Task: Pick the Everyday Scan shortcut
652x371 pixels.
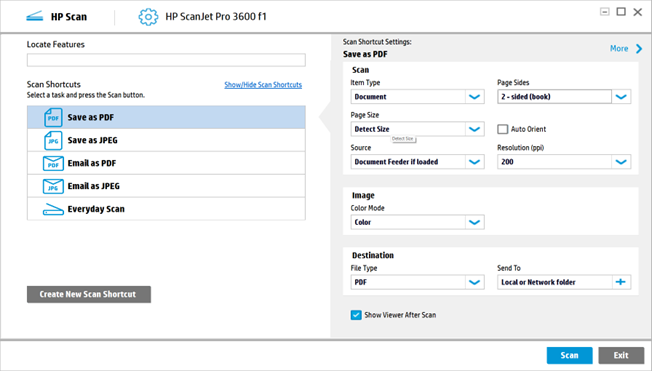Action: (166, 209)
